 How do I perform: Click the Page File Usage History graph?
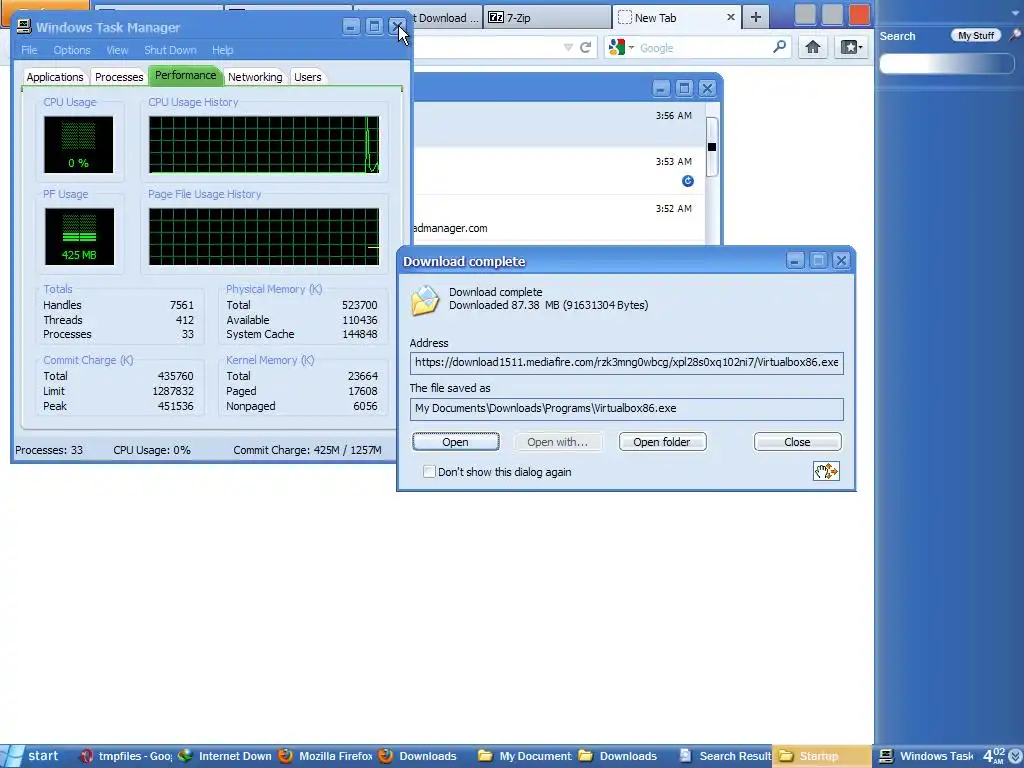click(264, 236)
